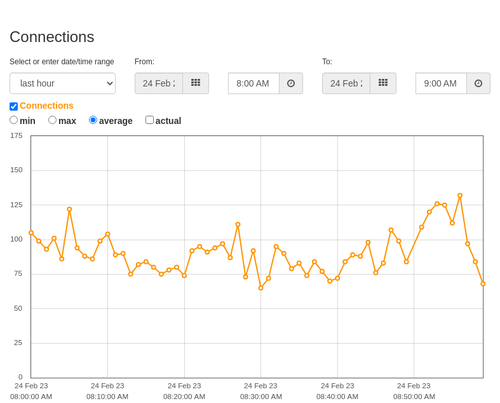Click the last data point near 68
This screenshot has width=500, height=403.
tap(483, 284)
